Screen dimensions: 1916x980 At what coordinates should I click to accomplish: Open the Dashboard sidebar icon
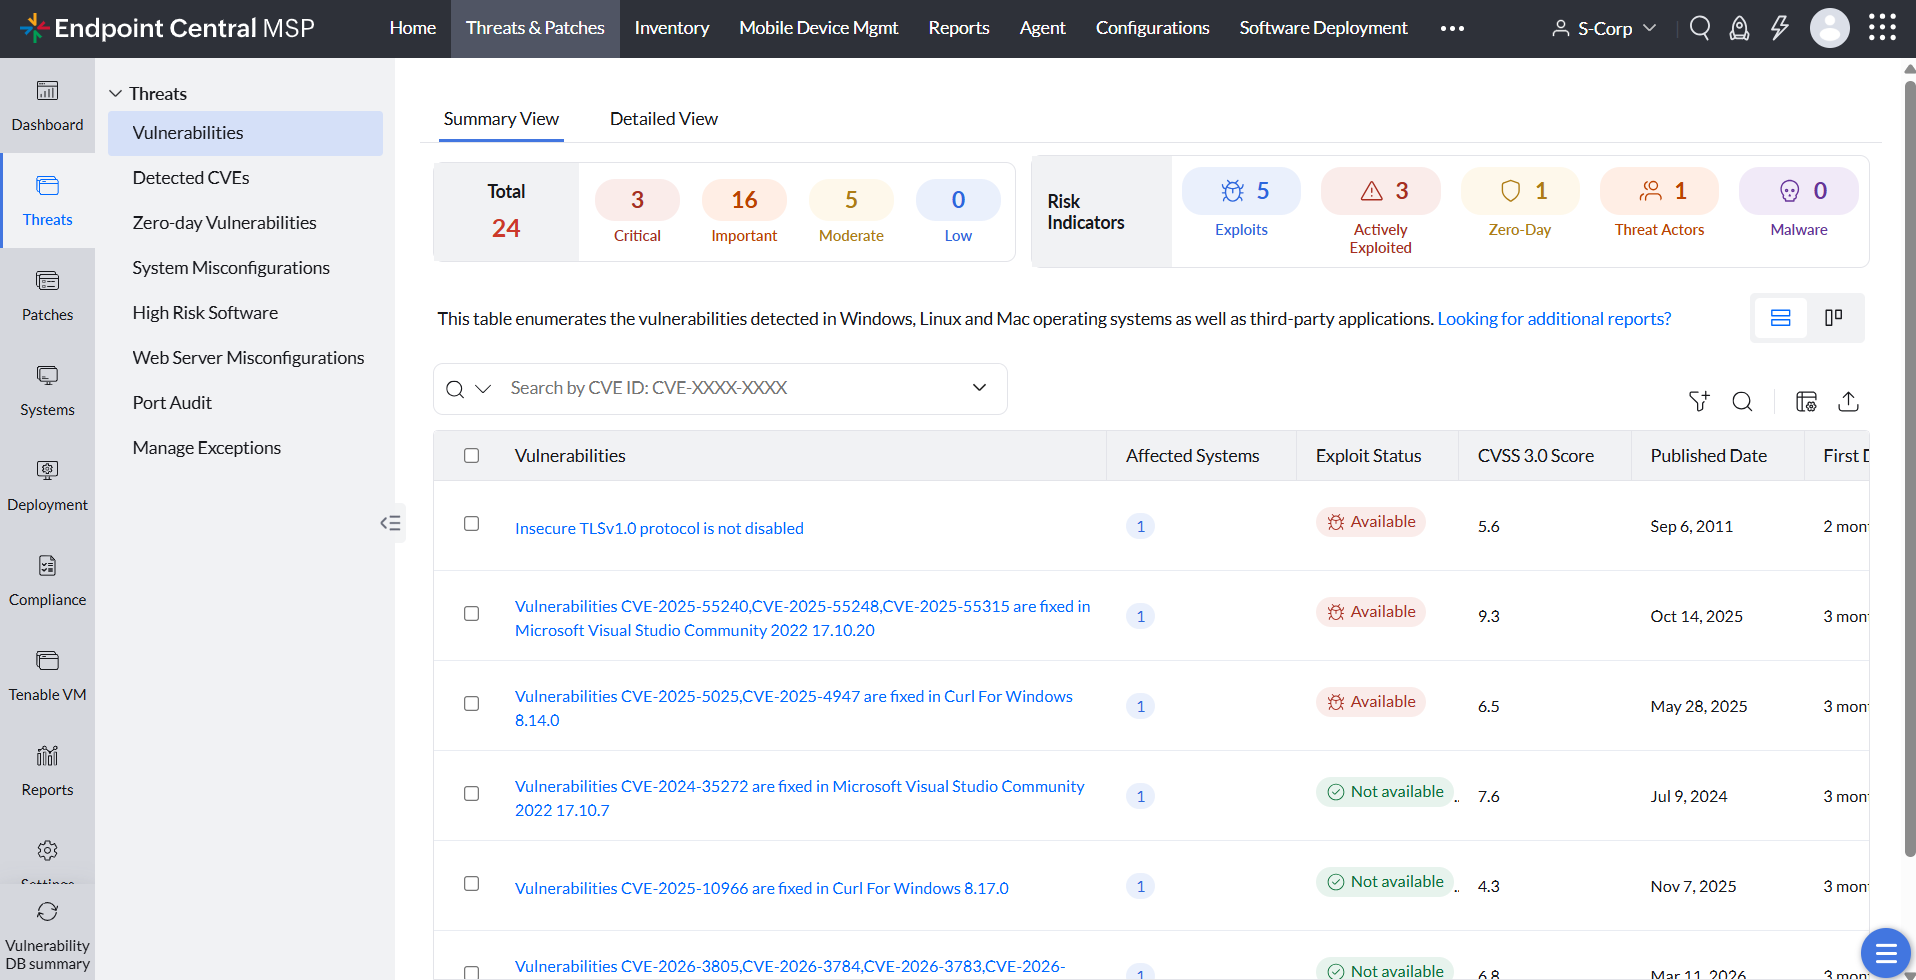coord(47,105)
